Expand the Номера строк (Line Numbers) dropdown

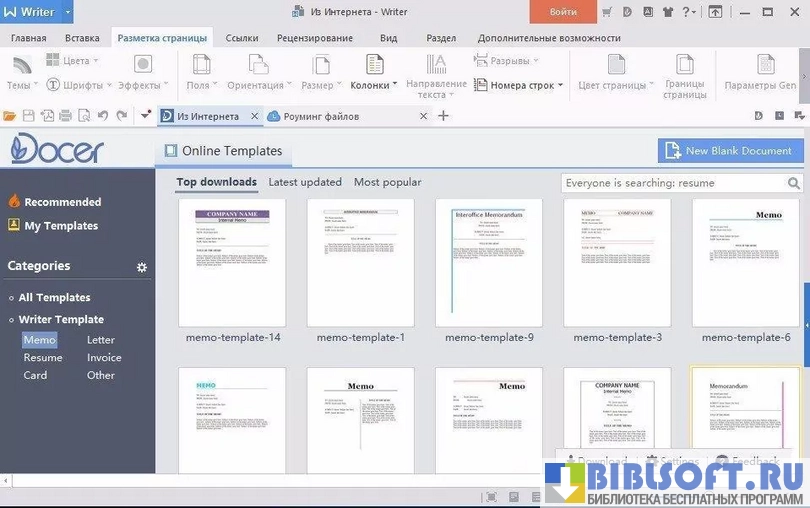(x=561, y=86)
